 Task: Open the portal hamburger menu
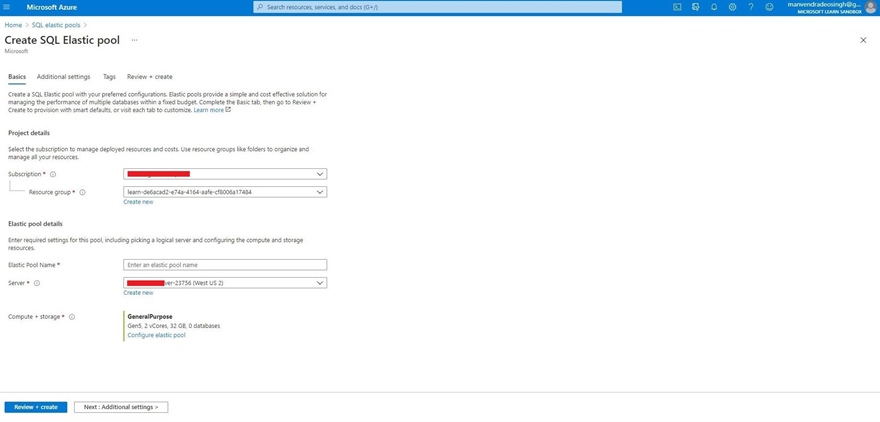(7, 7)
